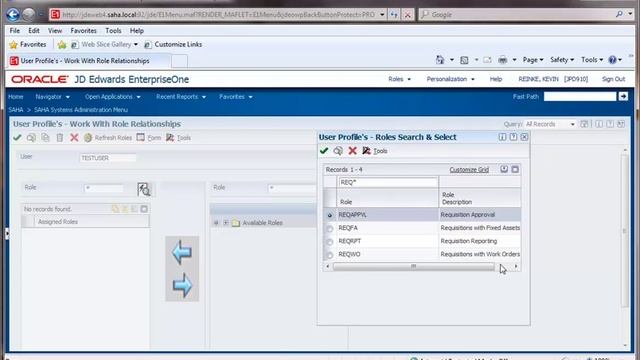Open the Roles dropdown in header
This screenshot has height=360, width=640.
click(x=400, y=79)
